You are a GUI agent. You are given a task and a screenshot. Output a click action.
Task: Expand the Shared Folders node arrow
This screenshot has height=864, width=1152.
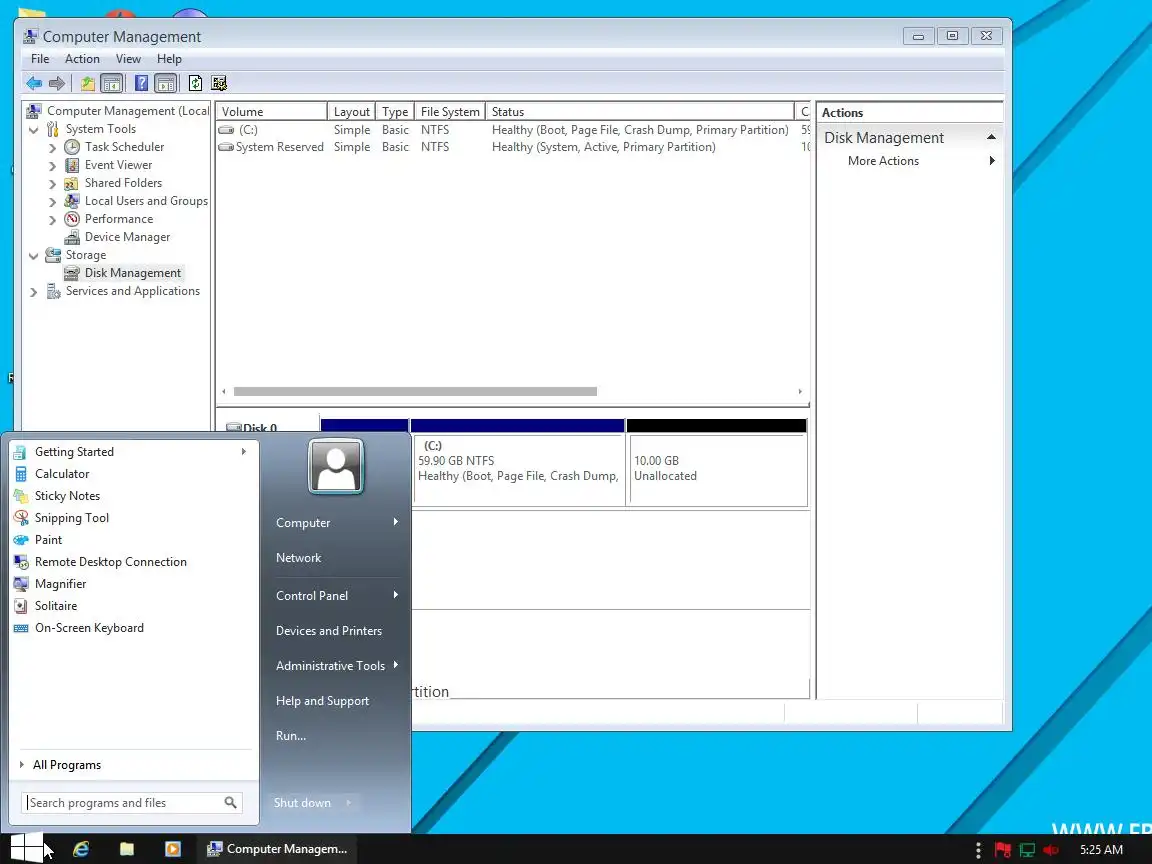coord(52,184)
